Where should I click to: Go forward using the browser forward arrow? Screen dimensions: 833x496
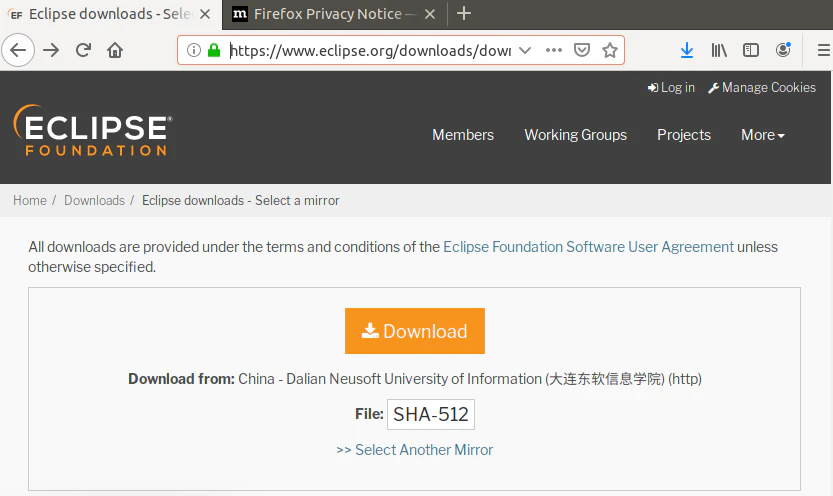point(51,50)
